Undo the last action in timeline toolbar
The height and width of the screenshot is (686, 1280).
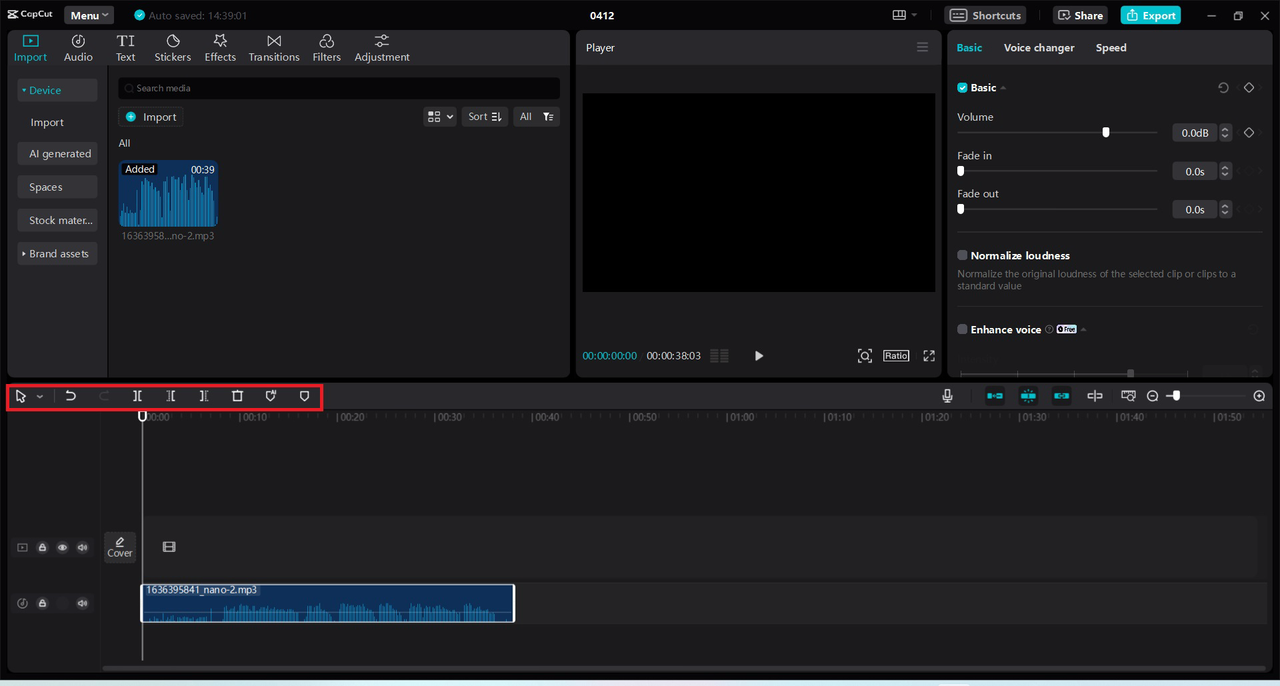71,396
